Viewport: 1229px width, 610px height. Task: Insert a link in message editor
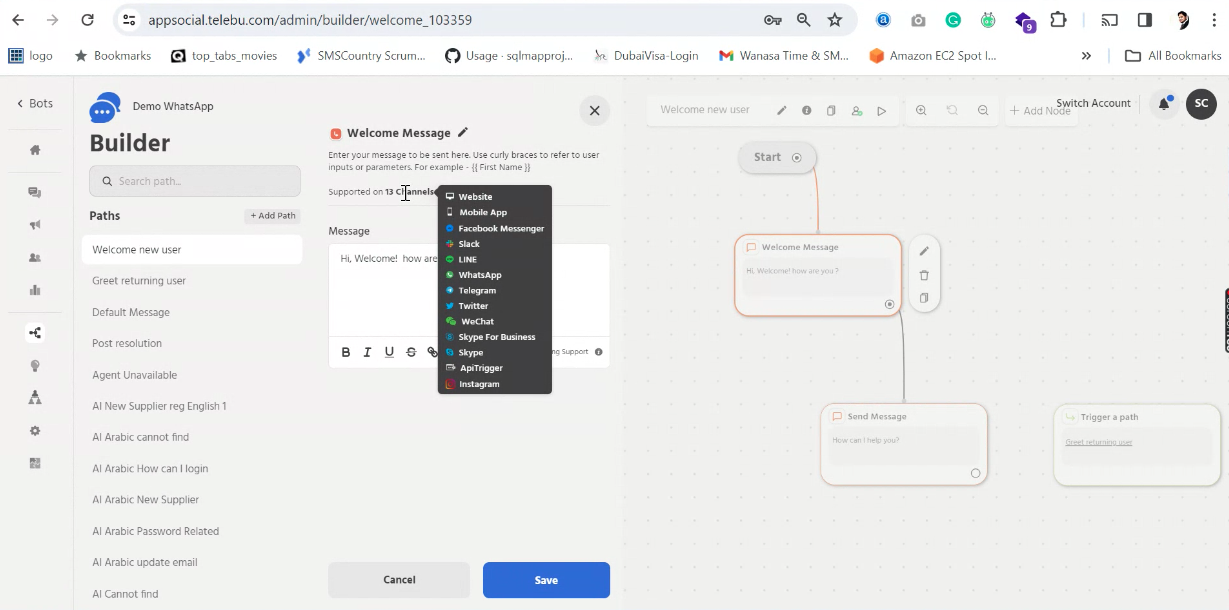point(432,352)
